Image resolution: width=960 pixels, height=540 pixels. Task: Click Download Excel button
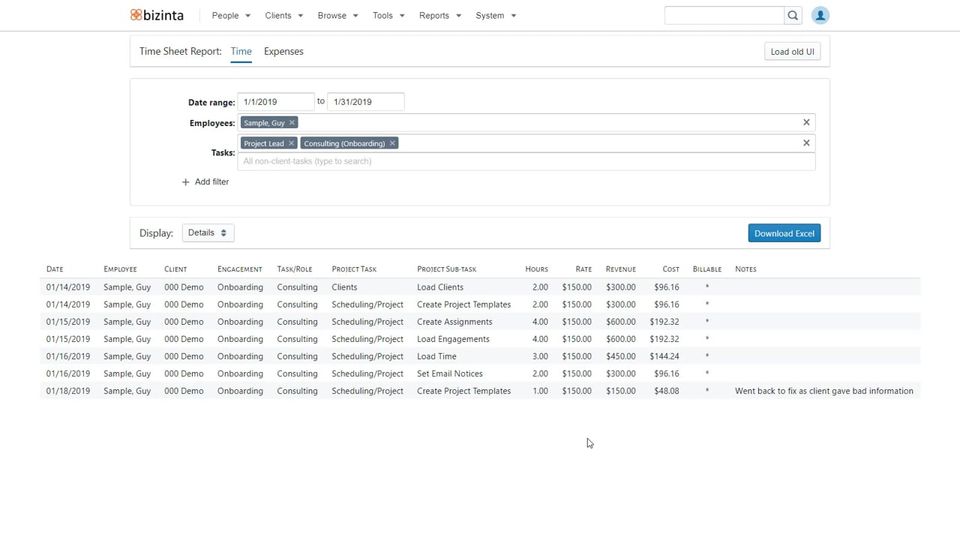pos(784,233)
